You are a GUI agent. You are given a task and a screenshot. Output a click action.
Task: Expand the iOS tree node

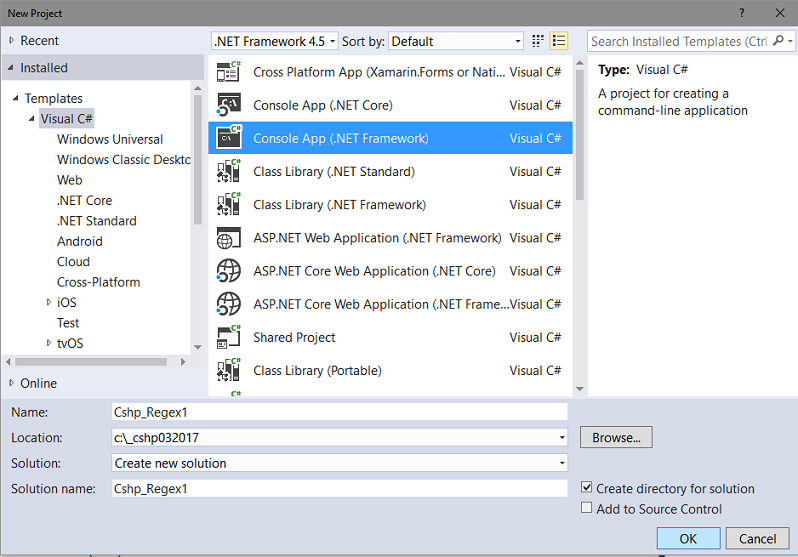click(49, 302)
